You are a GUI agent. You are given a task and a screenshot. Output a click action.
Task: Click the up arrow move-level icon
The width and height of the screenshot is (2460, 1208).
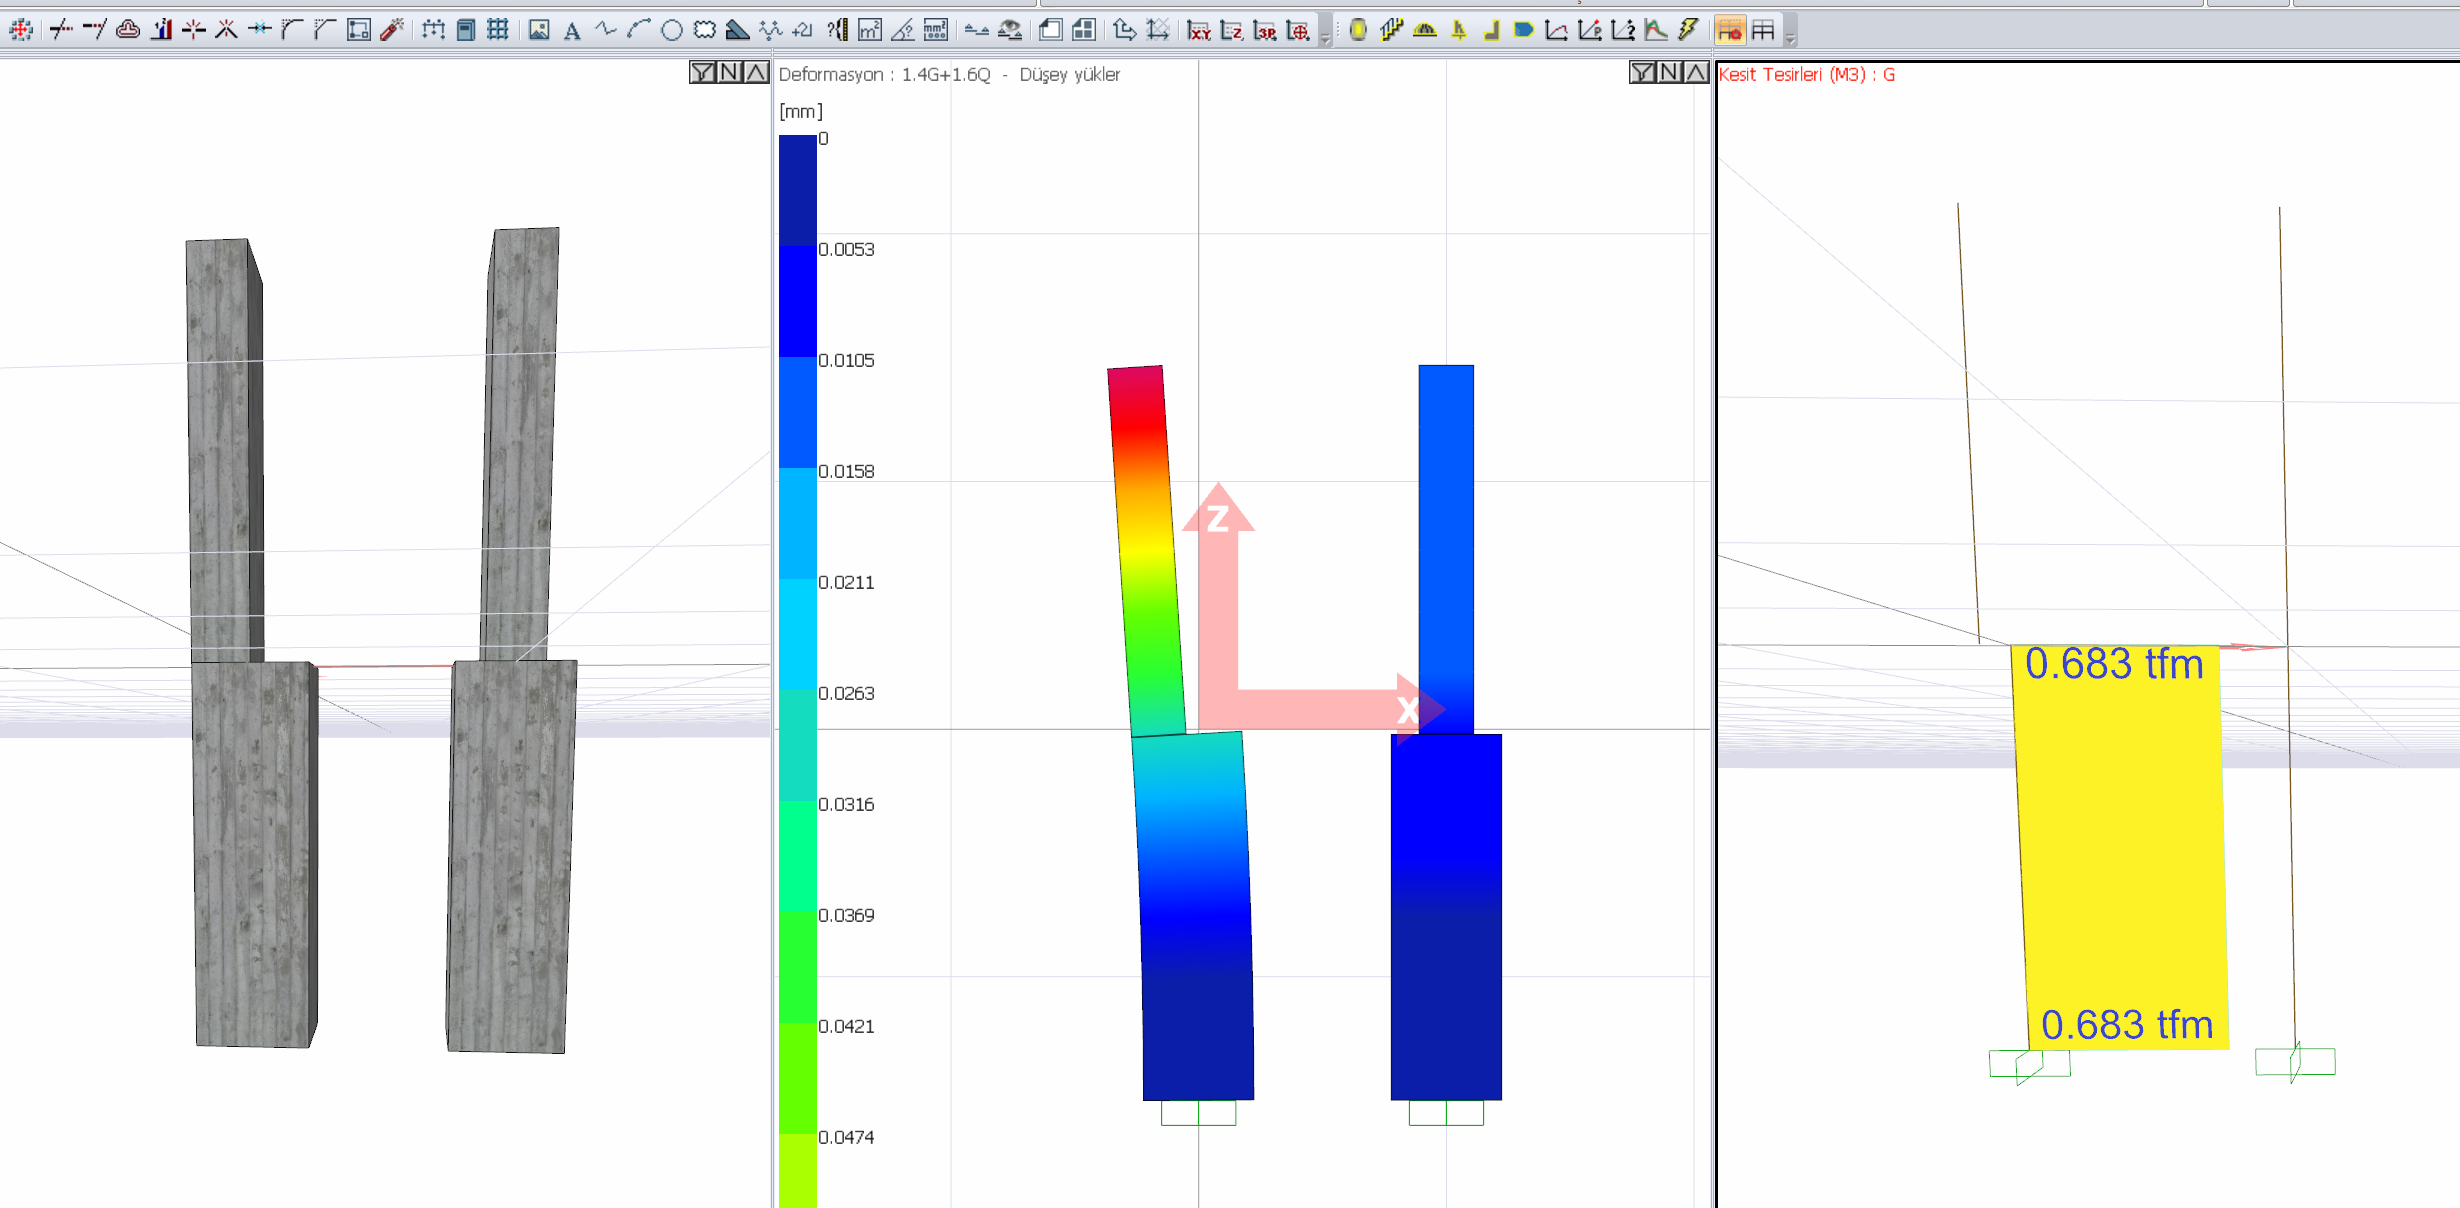click(x=1124, y=30)
